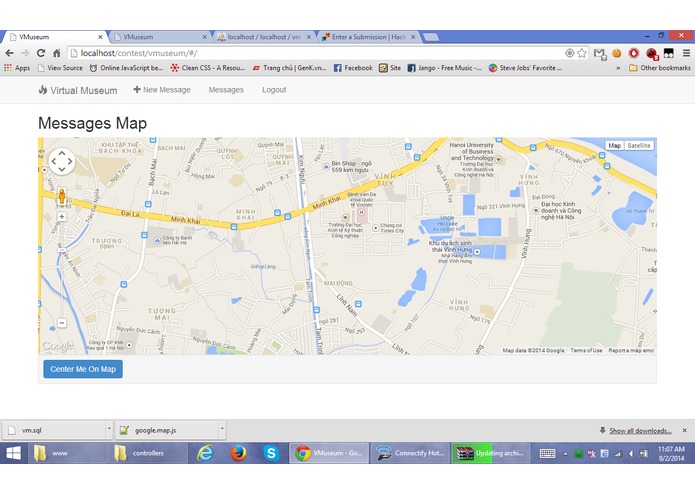Open the vm.sql downloaded file
Screen dimensions: 695x494
click(x=54, y=430)
